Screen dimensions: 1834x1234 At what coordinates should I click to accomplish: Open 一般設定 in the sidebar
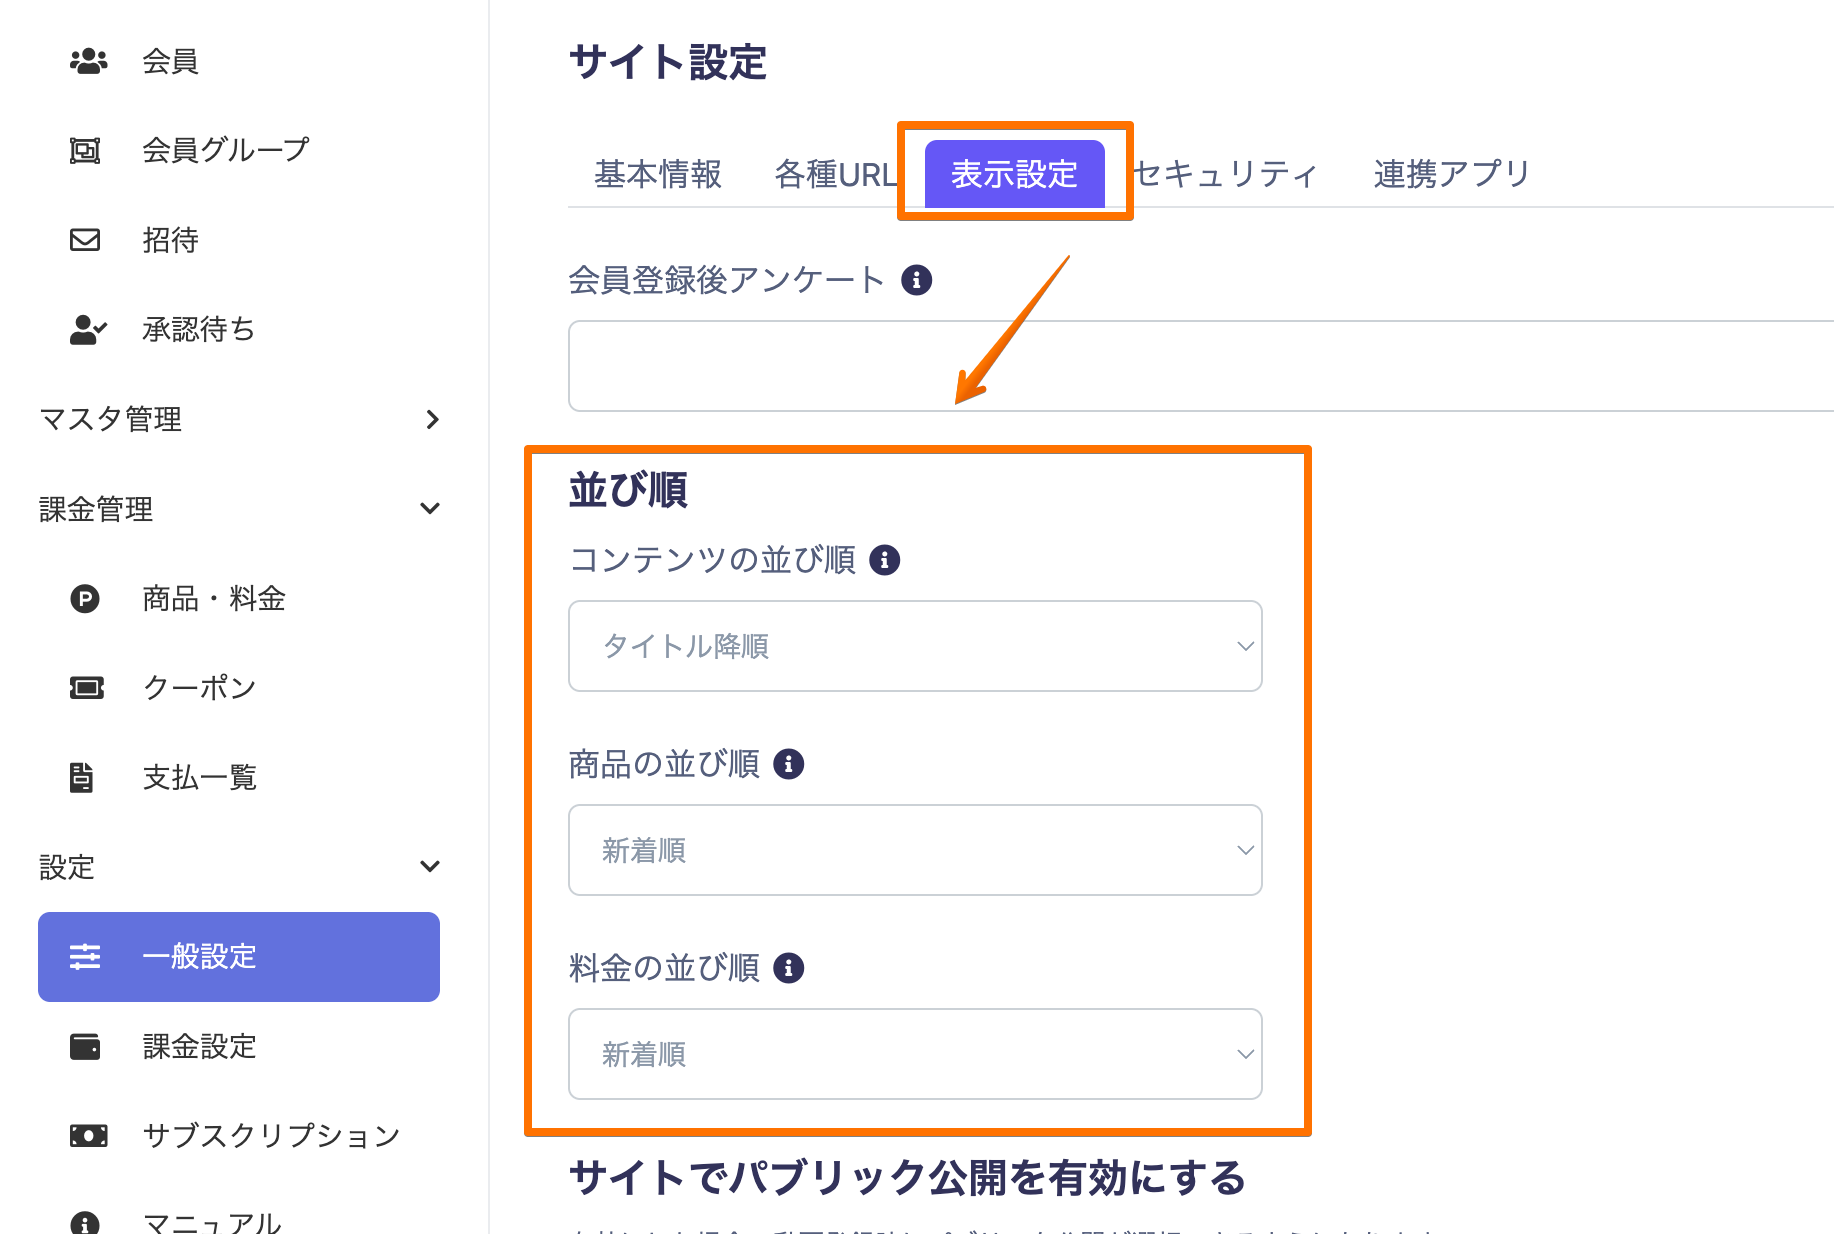click(238, 957)
